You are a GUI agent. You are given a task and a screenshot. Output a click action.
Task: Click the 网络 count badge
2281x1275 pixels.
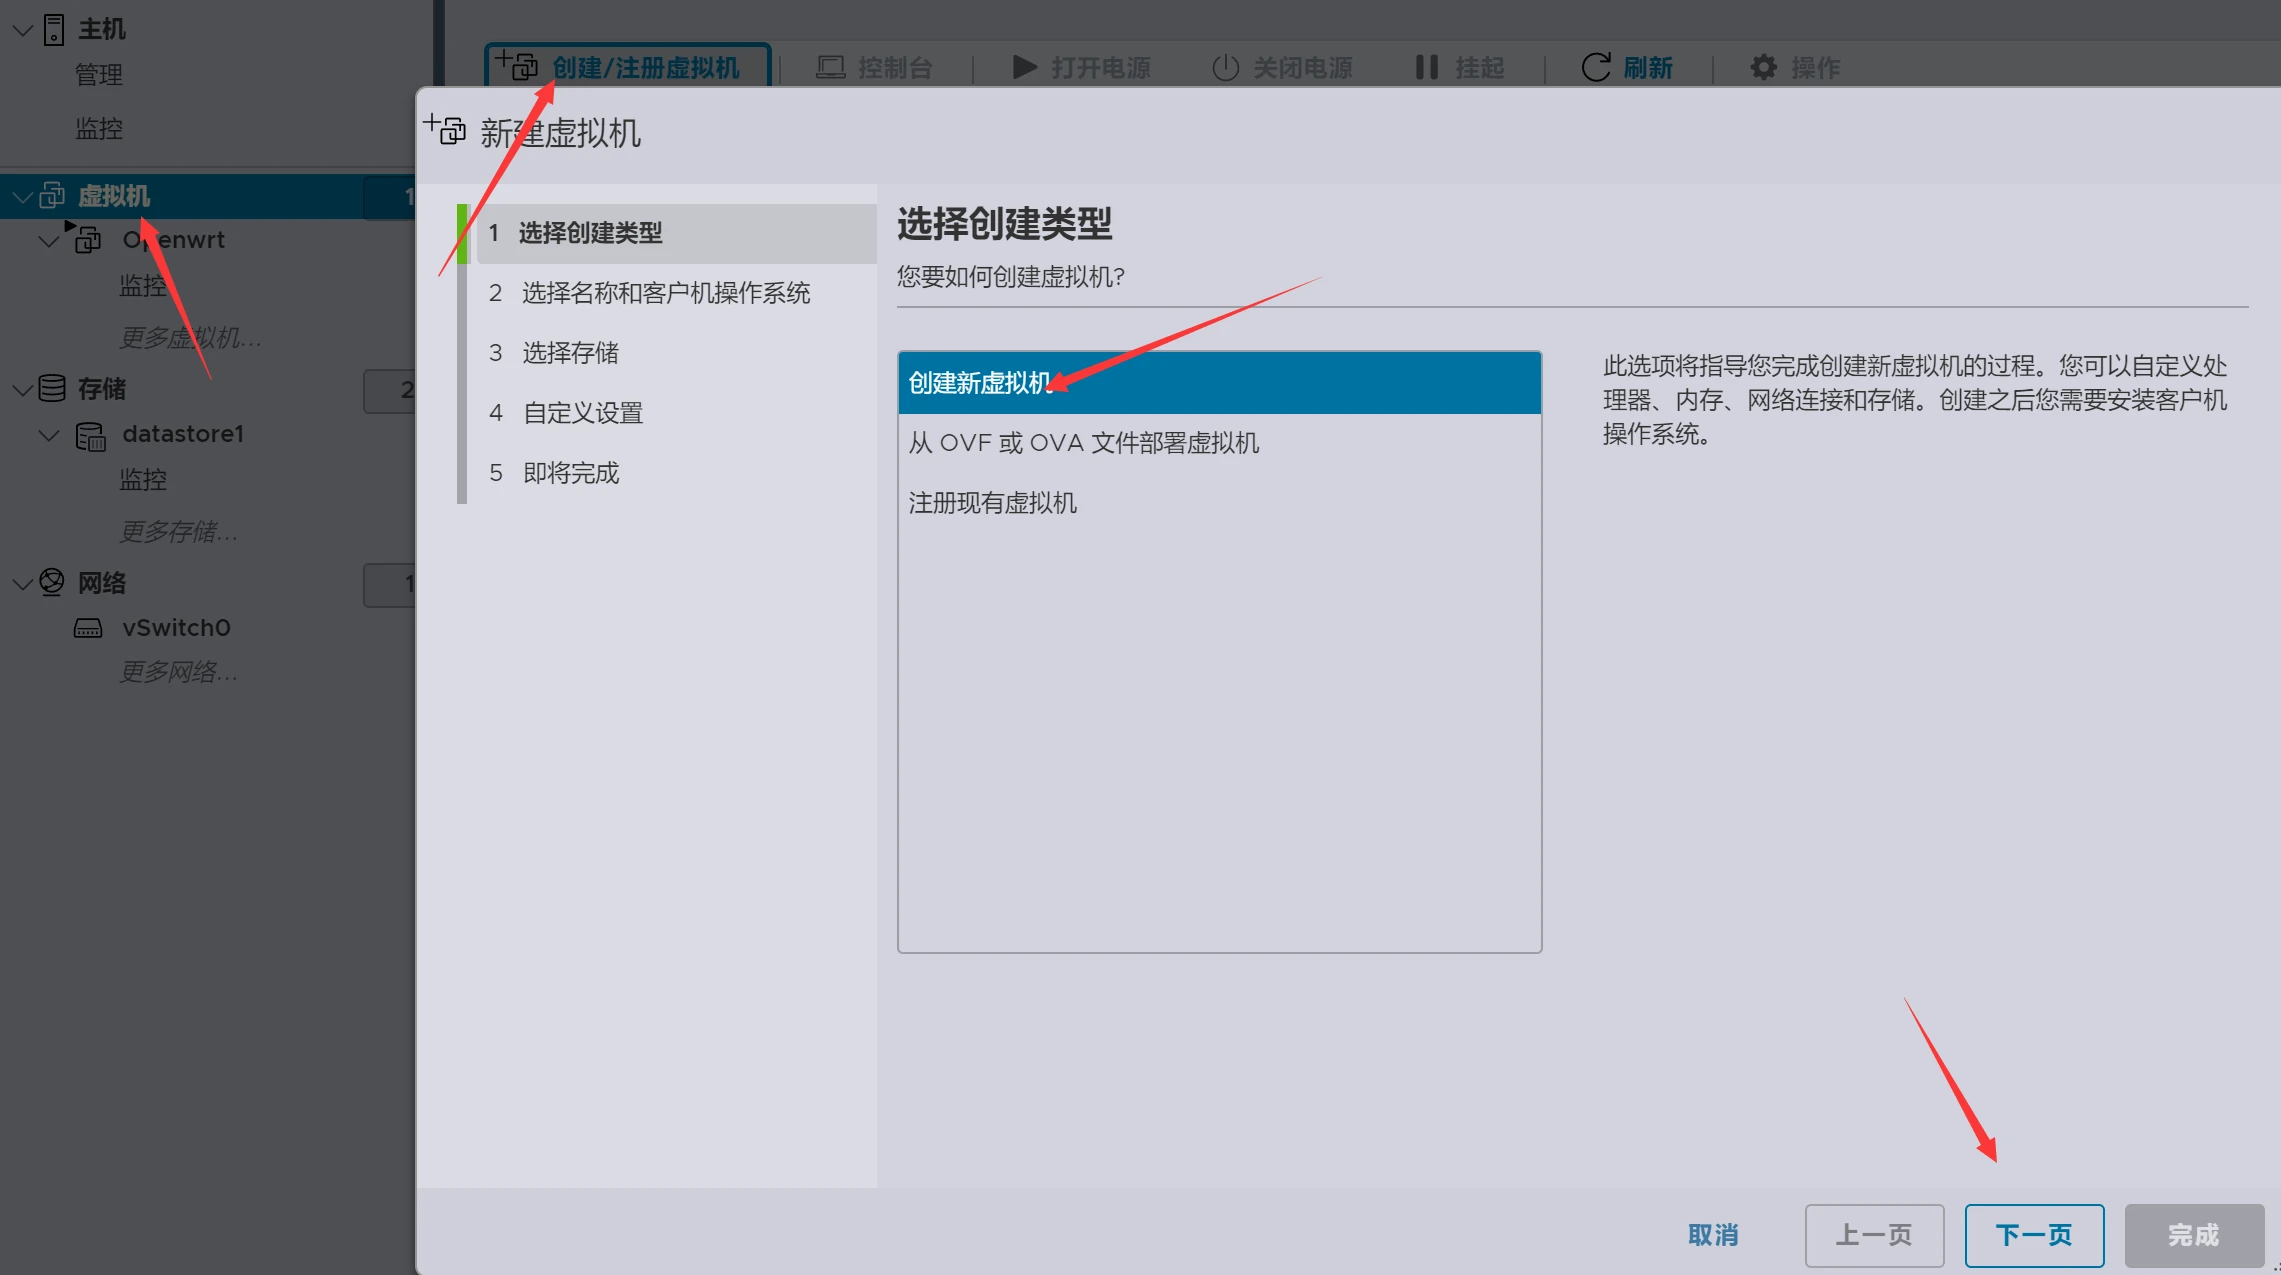point(390,584)
